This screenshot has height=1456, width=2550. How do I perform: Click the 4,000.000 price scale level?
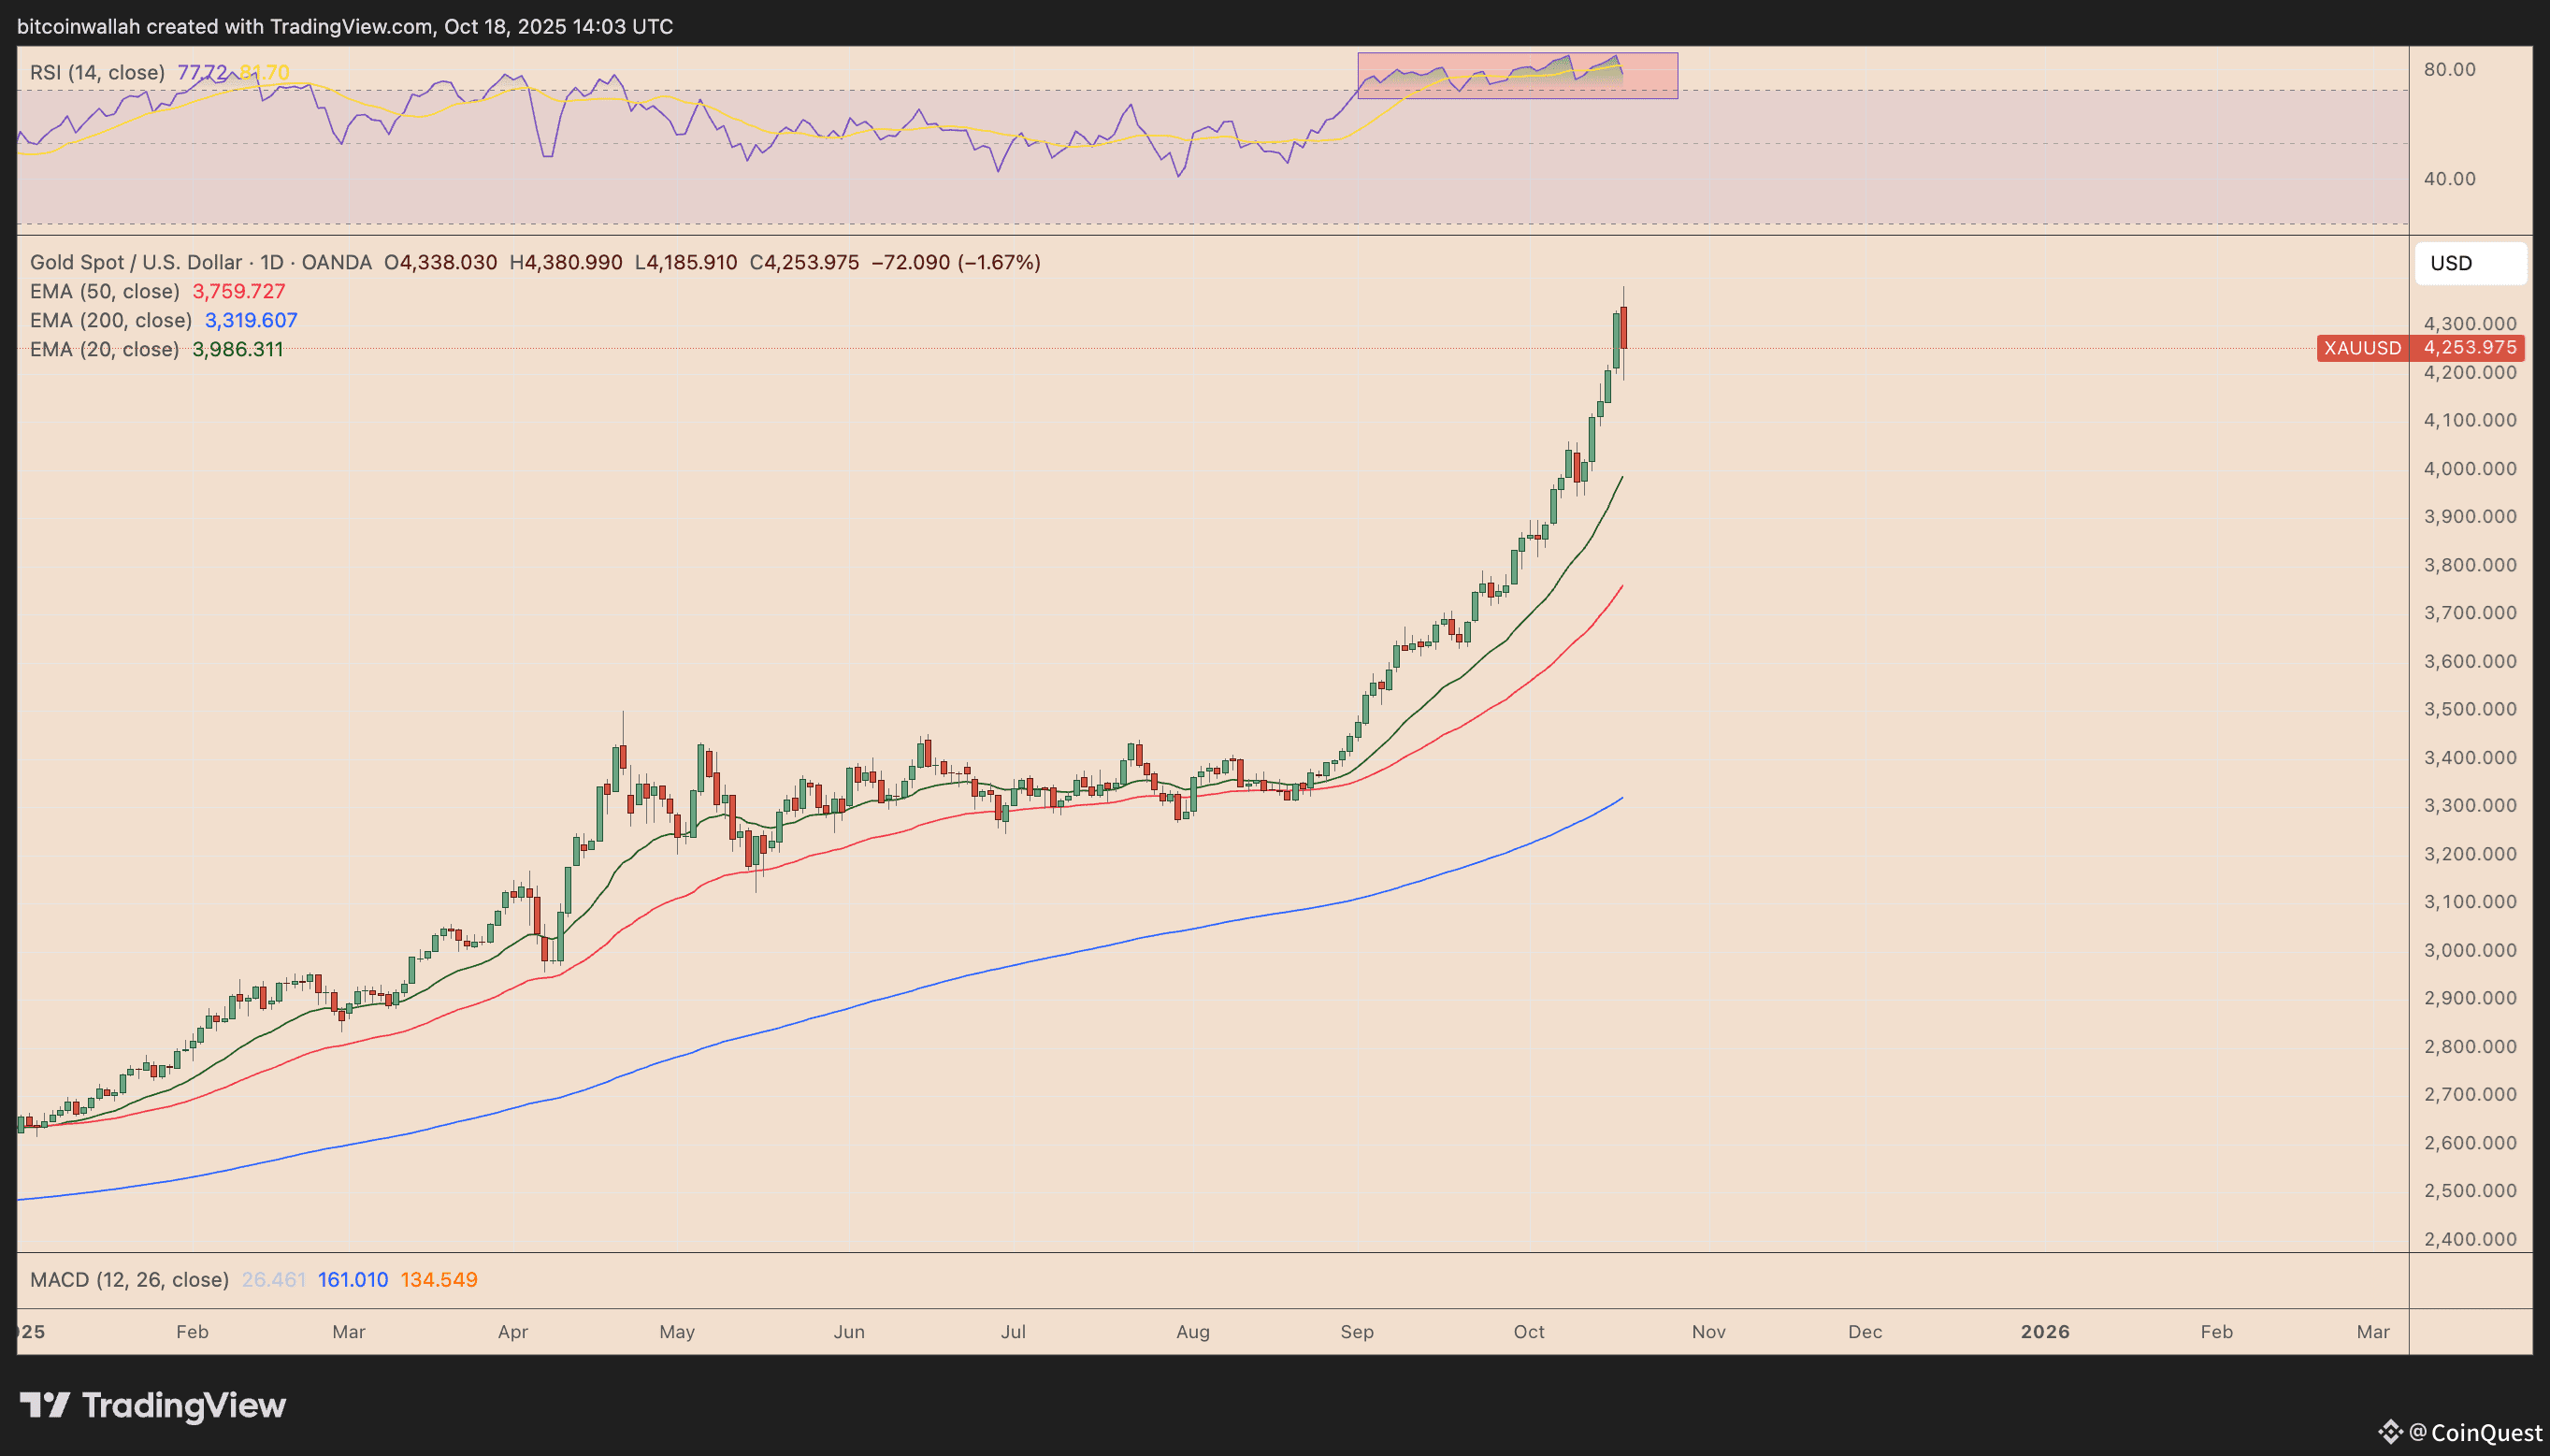[x=2469, y=468]
